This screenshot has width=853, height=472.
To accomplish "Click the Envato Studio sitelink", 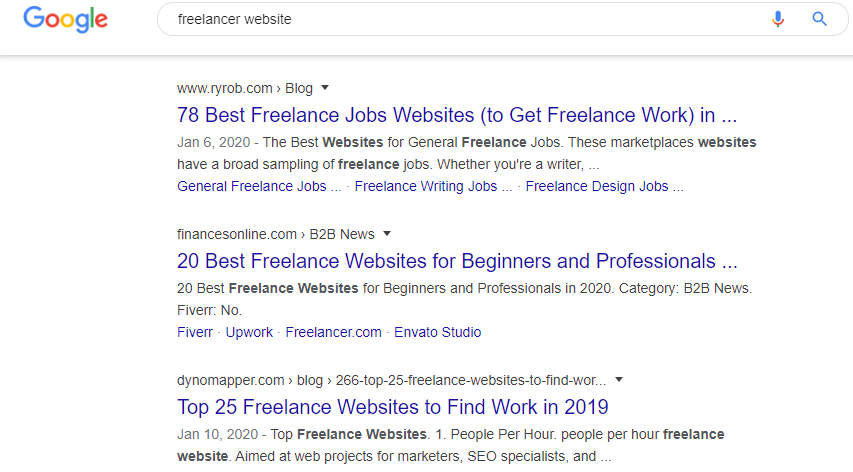I will click(437, 332).
